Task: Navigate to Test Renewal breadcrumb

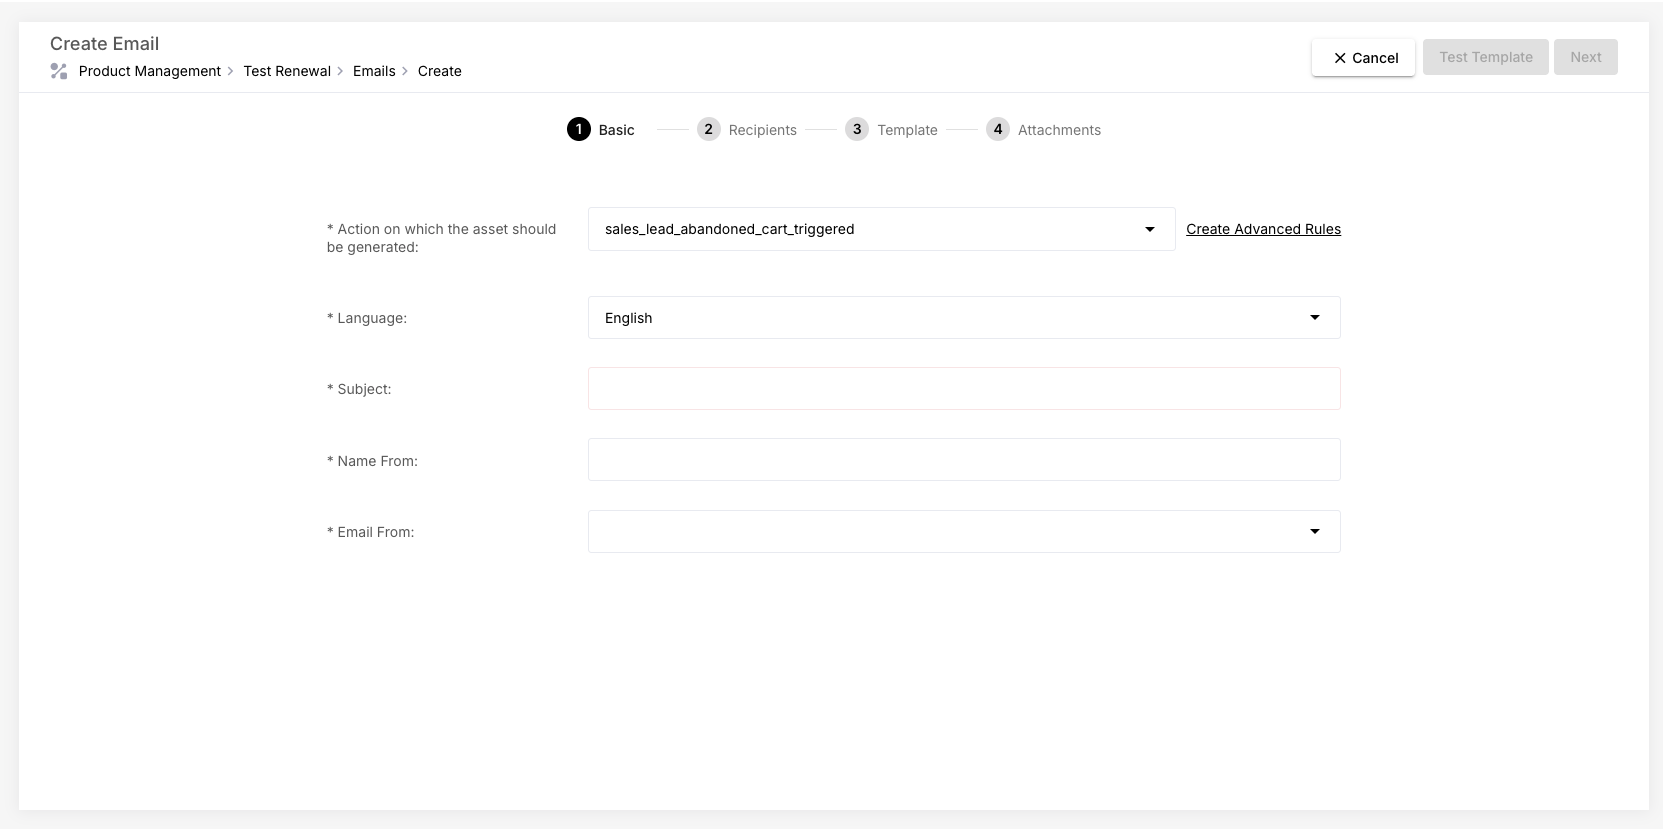Action: coord(287,71)
